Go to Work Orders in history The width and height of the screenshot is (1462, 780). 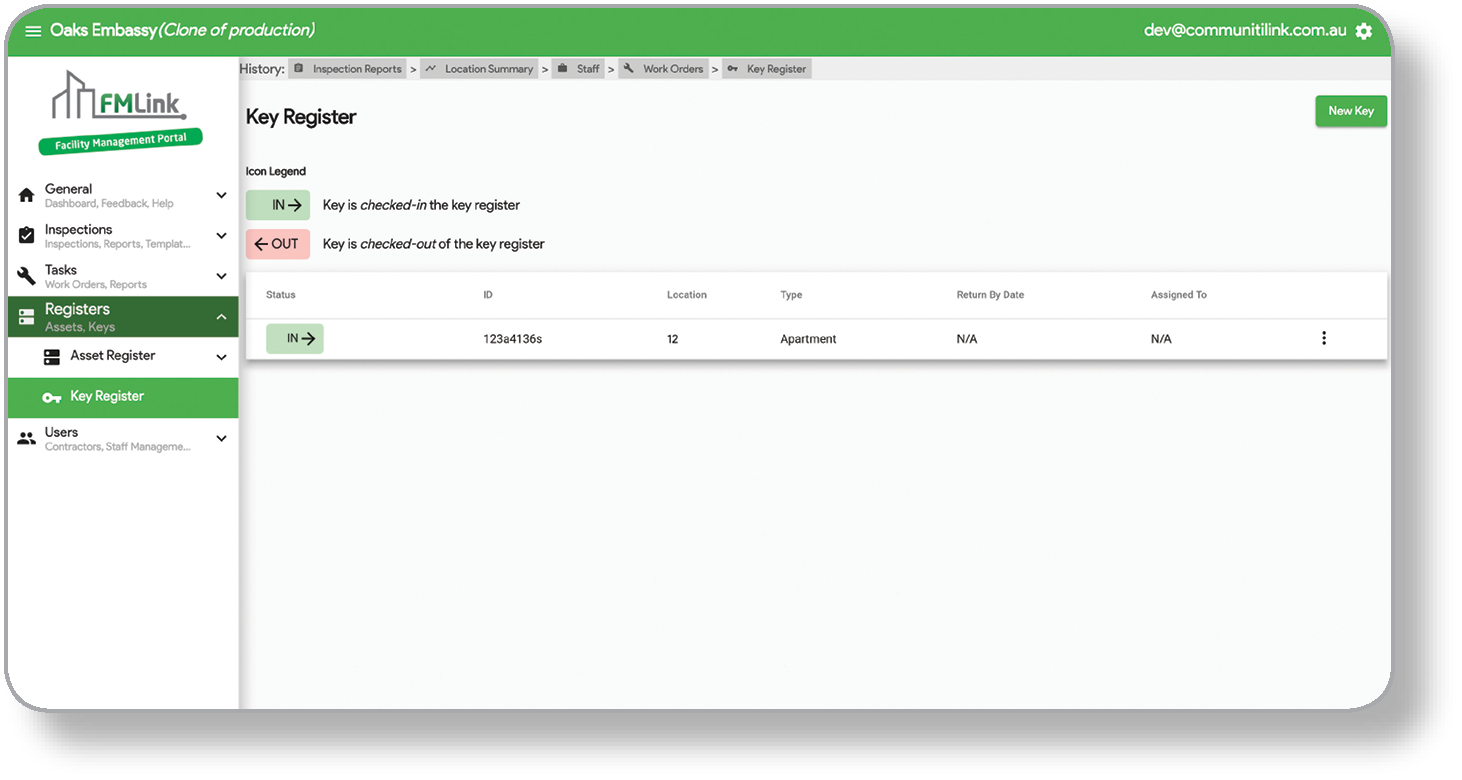point(663,68)
